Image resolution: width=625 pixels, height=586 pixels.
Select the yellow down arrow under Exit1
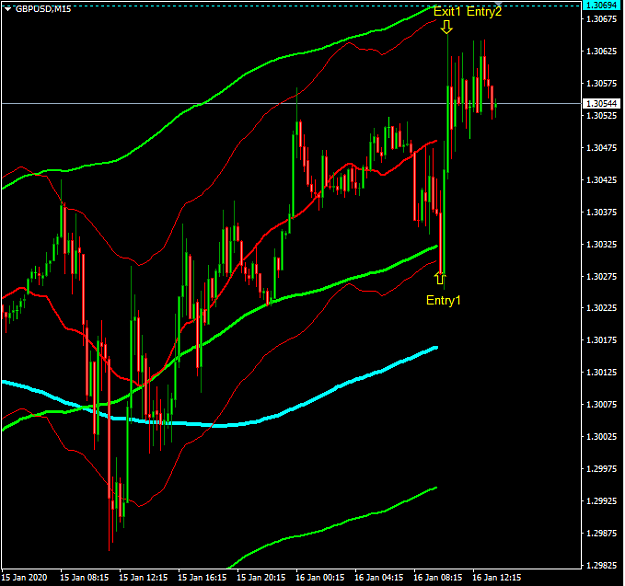tap(447, 27)
